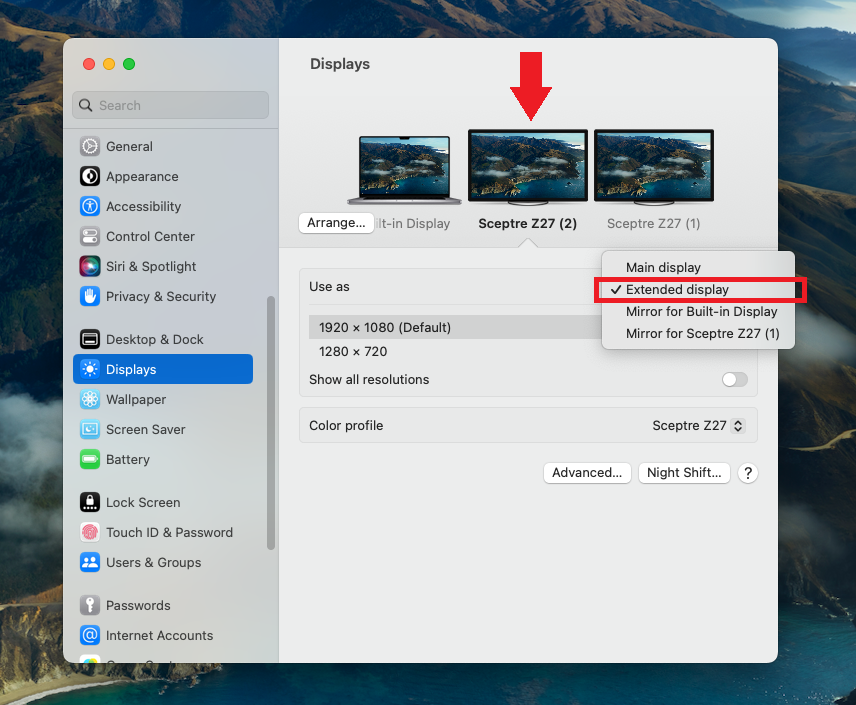This screenshot has width=856, height=705.
Task: Open the Color profile Sceptre Z27 dropdown
Action: [698, 426]
